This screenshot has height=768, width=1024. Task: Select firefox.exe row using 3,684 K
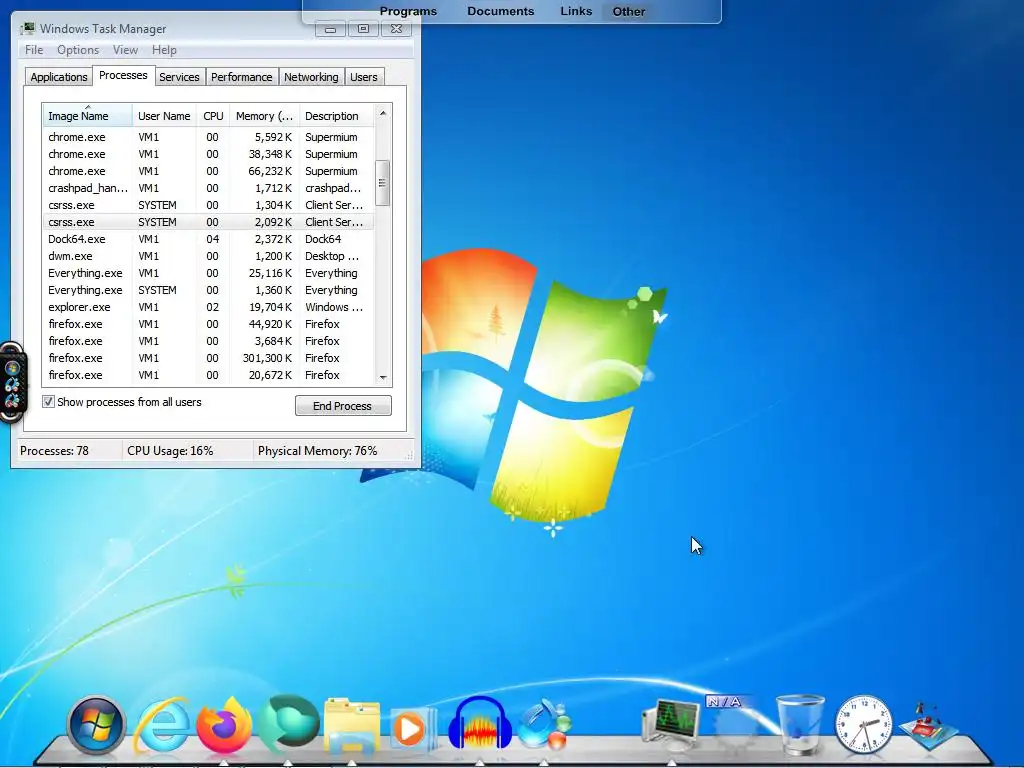208,341
